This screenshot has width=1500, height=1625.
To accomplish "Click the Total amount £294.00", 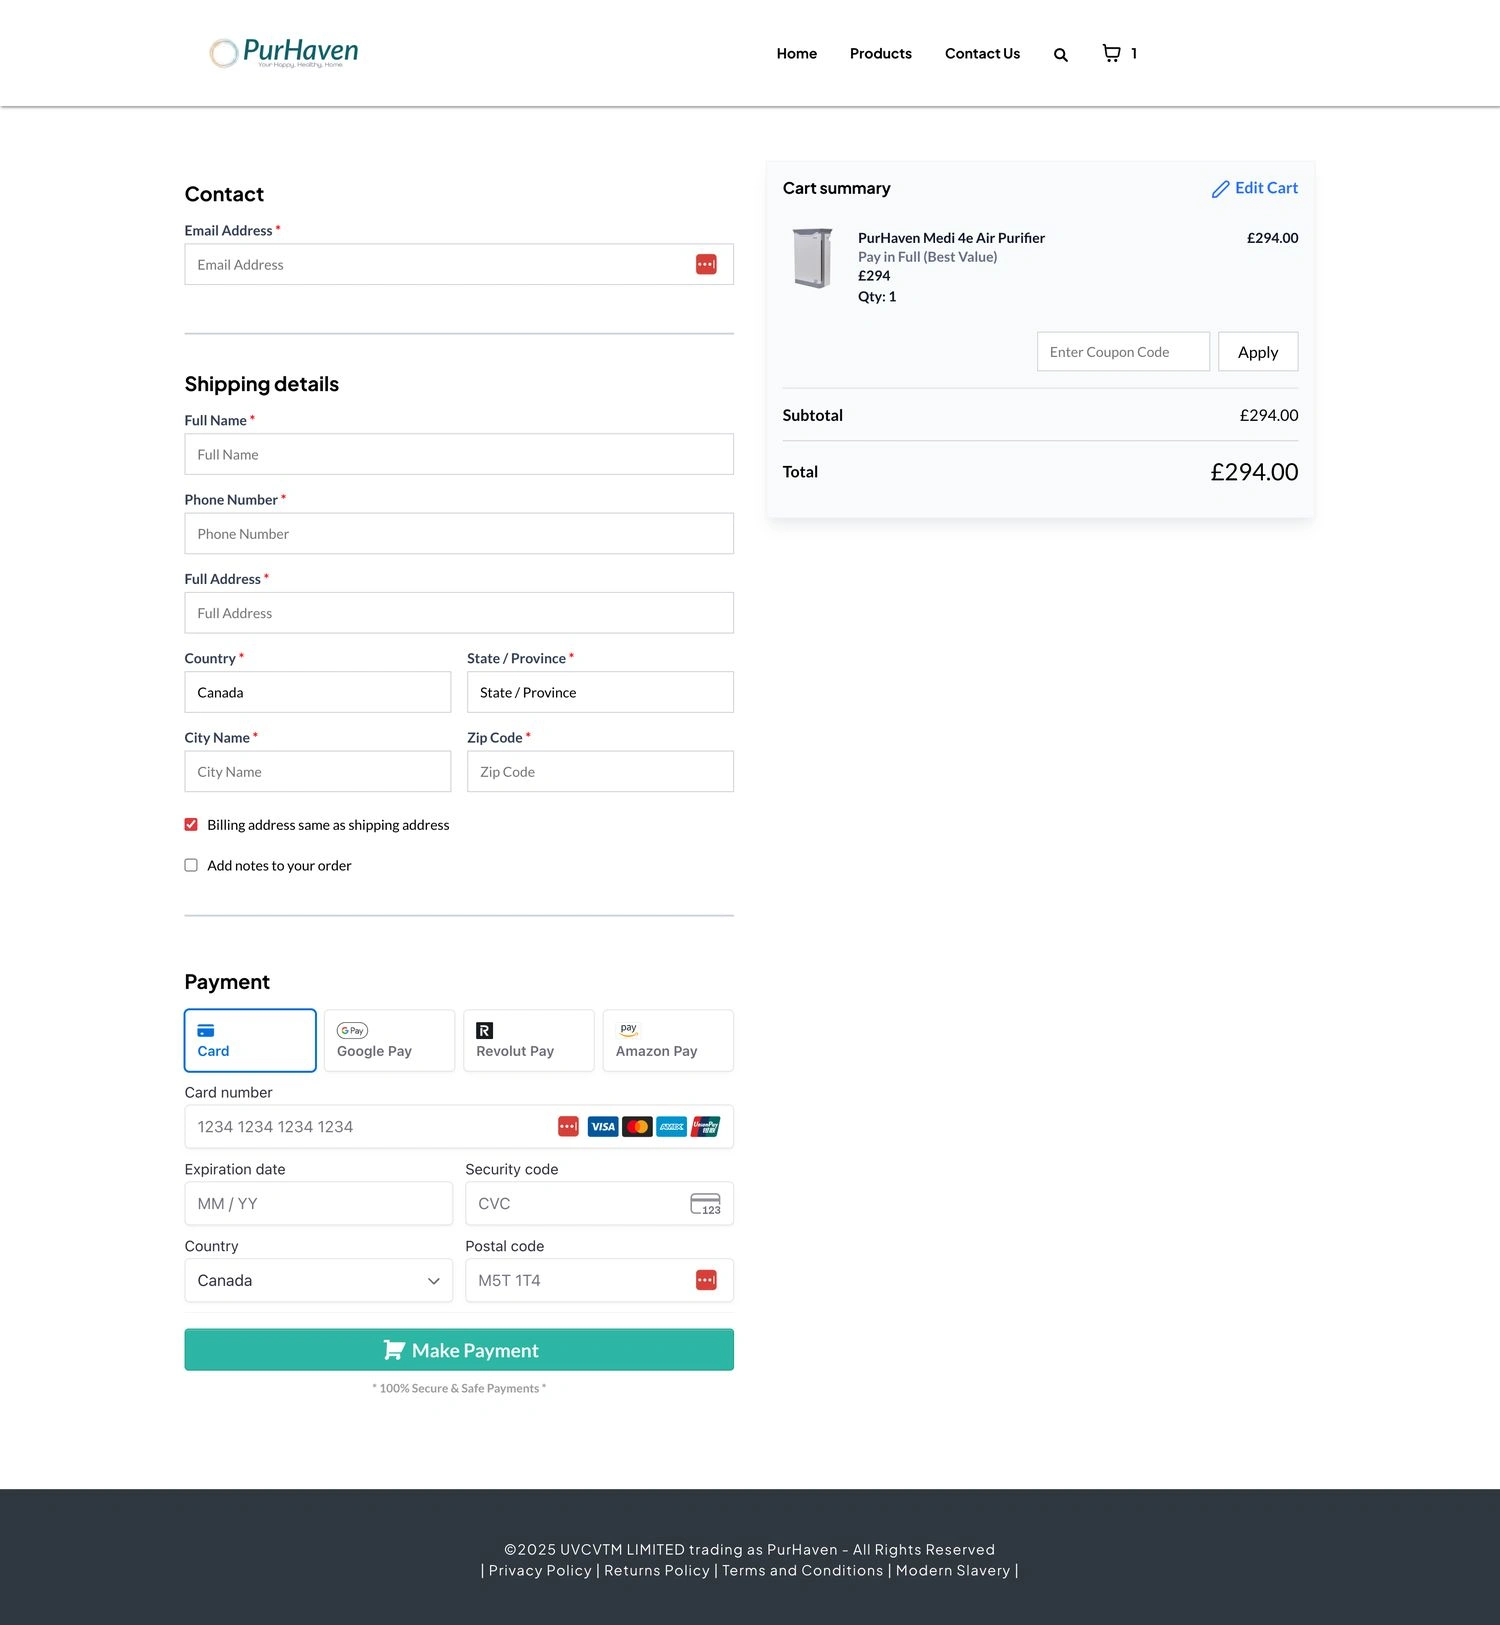I will (x=1254, y=472).
